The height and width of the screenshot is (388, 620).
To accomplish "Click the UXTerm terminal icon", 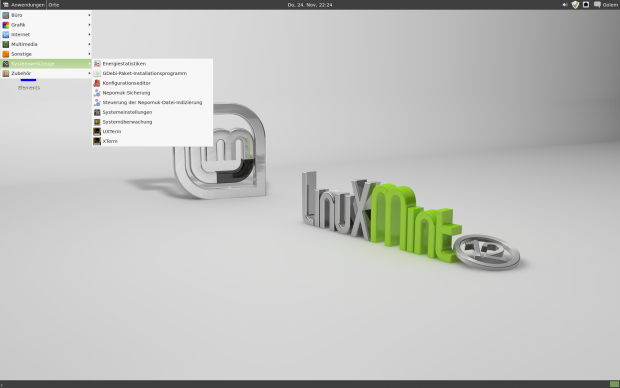I will coord(97,131).
